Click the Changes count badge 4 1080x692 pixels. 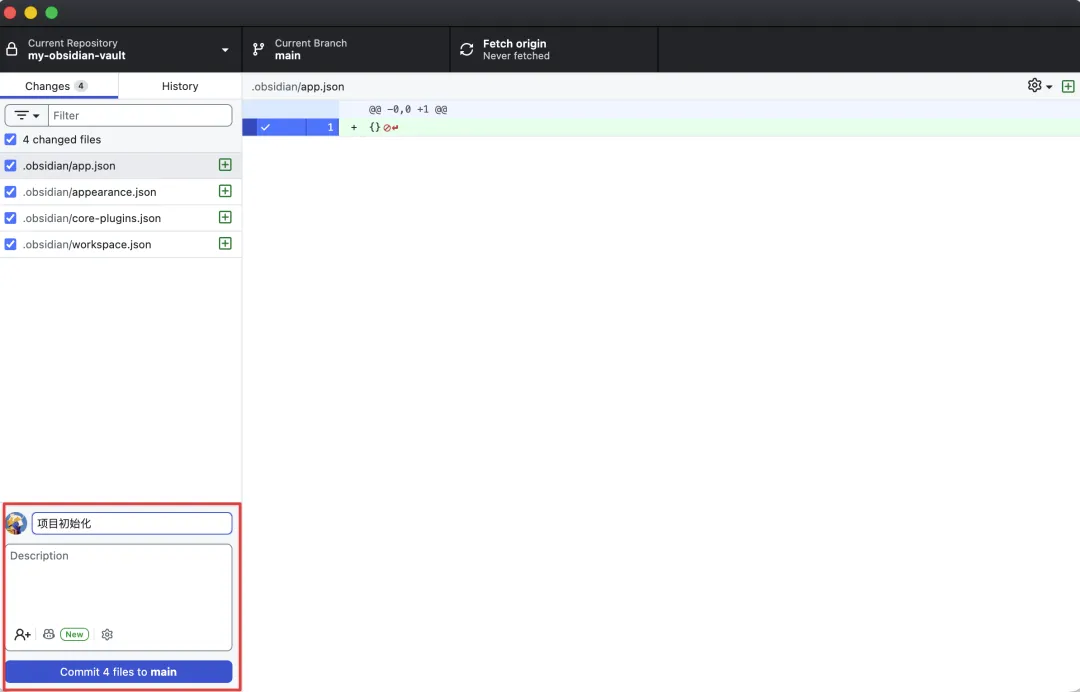click(81, 86)
